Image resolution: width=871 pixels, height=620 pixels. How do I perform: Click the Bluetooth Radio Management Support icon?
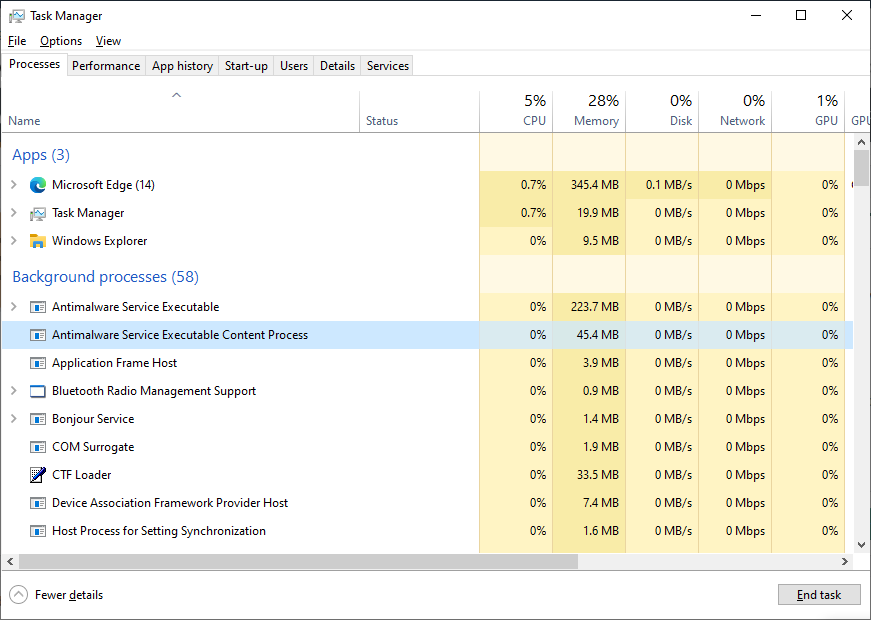point(38,391)
